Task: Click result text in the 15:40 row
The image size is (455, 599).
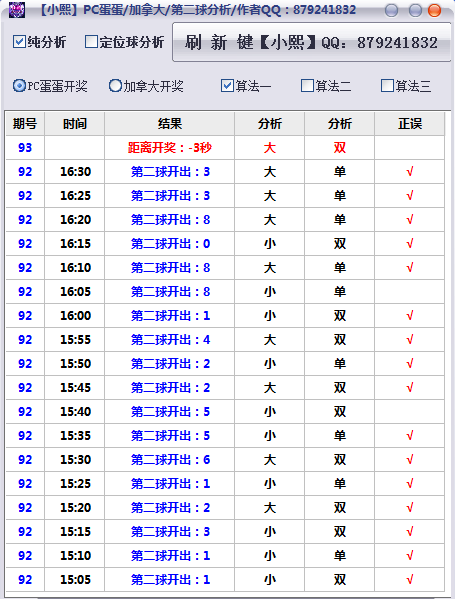Action: (170, 411)
